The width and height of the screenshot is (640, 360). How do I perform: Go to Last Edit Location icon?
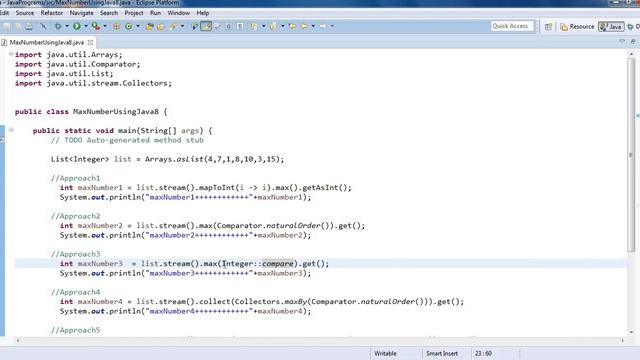[x=292, y=26]
